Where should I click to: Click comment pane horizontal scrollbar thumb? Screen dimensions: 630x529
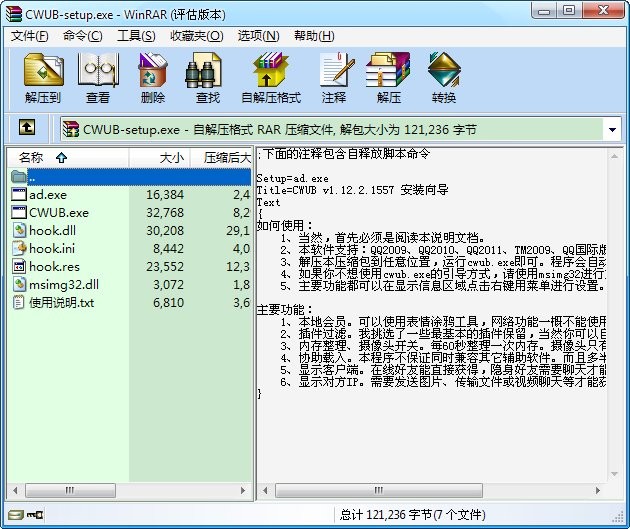pyautogui.click(x=379, y=490)
